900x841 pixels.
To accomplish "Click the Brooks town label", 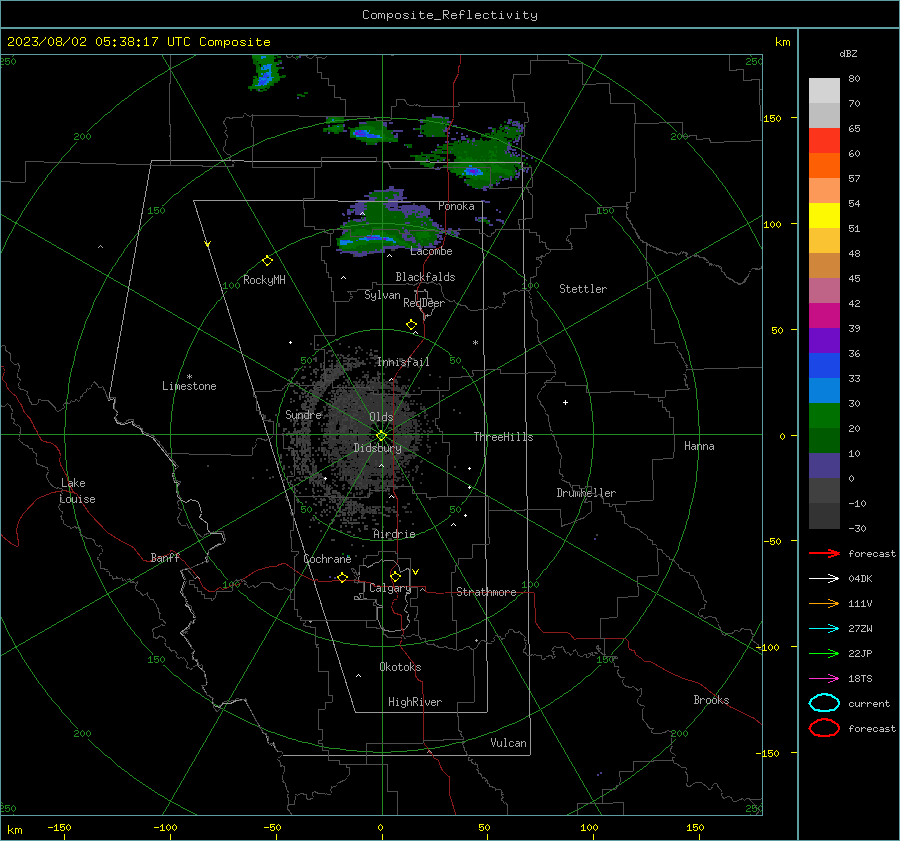I will (x=711, y=700).
